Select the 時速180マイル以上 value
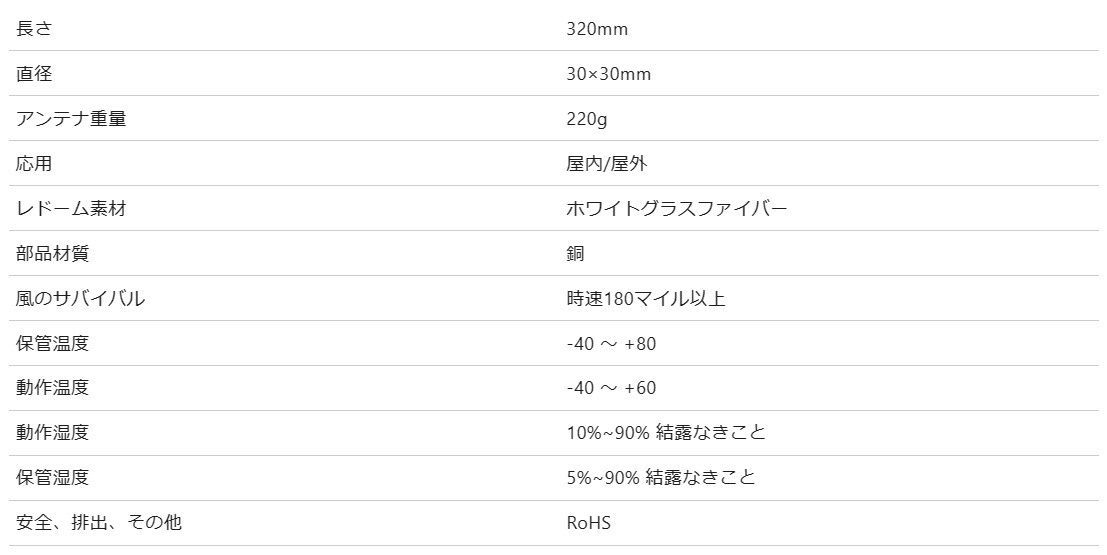 pyautogui.click(x=645, y=299)
